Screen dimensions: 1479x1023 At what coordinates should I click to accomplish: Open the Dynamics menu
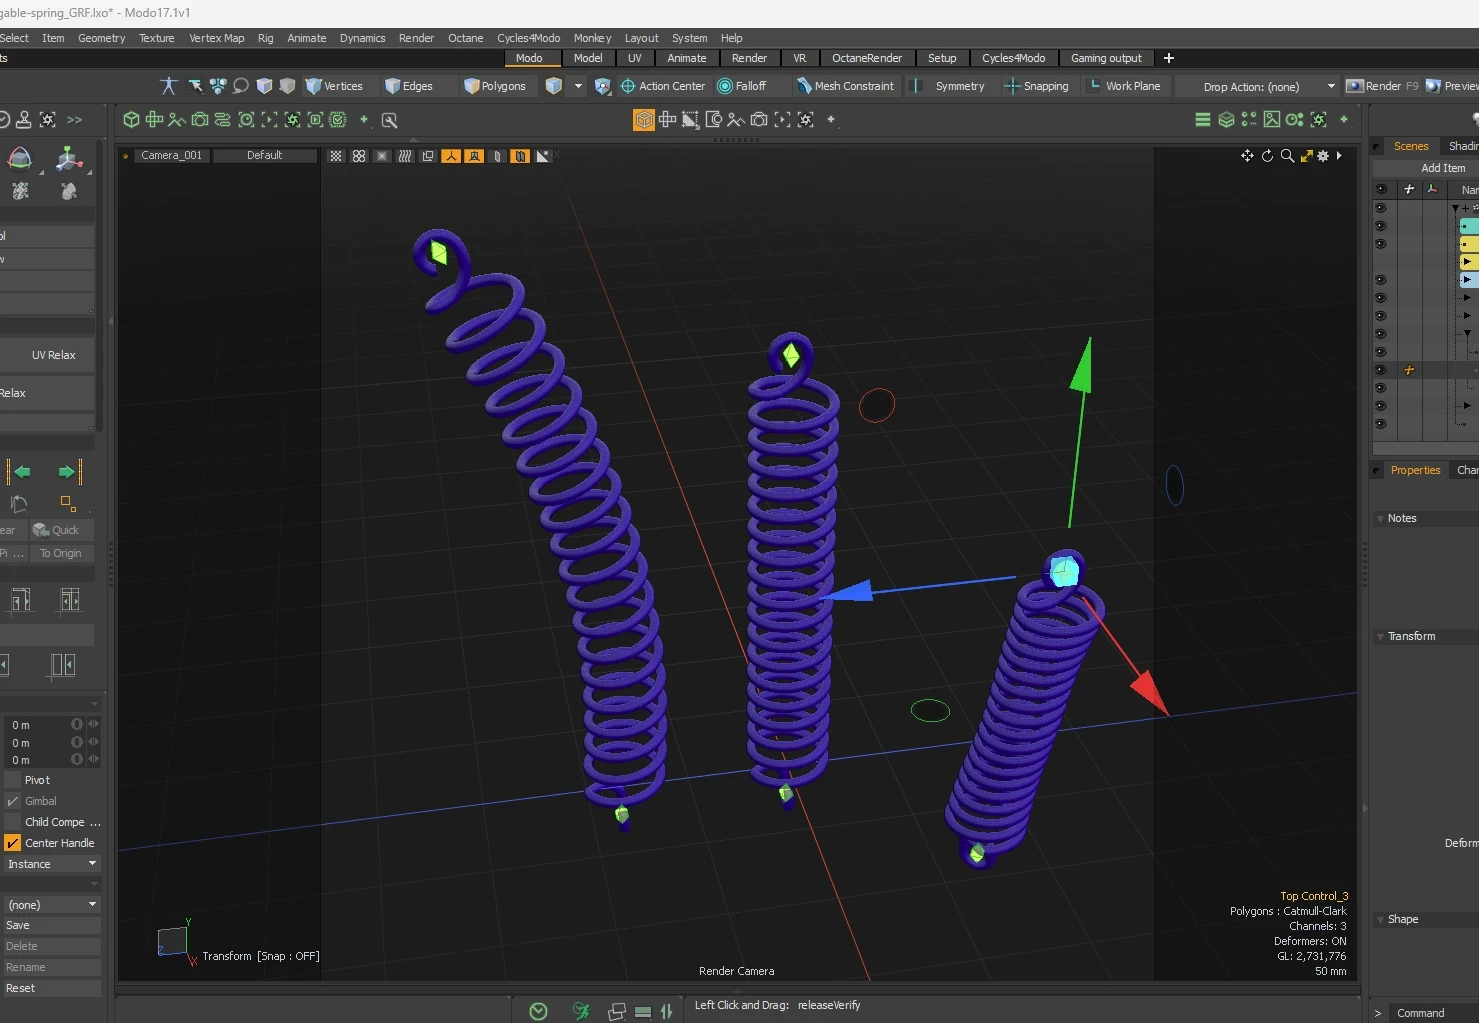pyautogui.click(x=362, y=38)
